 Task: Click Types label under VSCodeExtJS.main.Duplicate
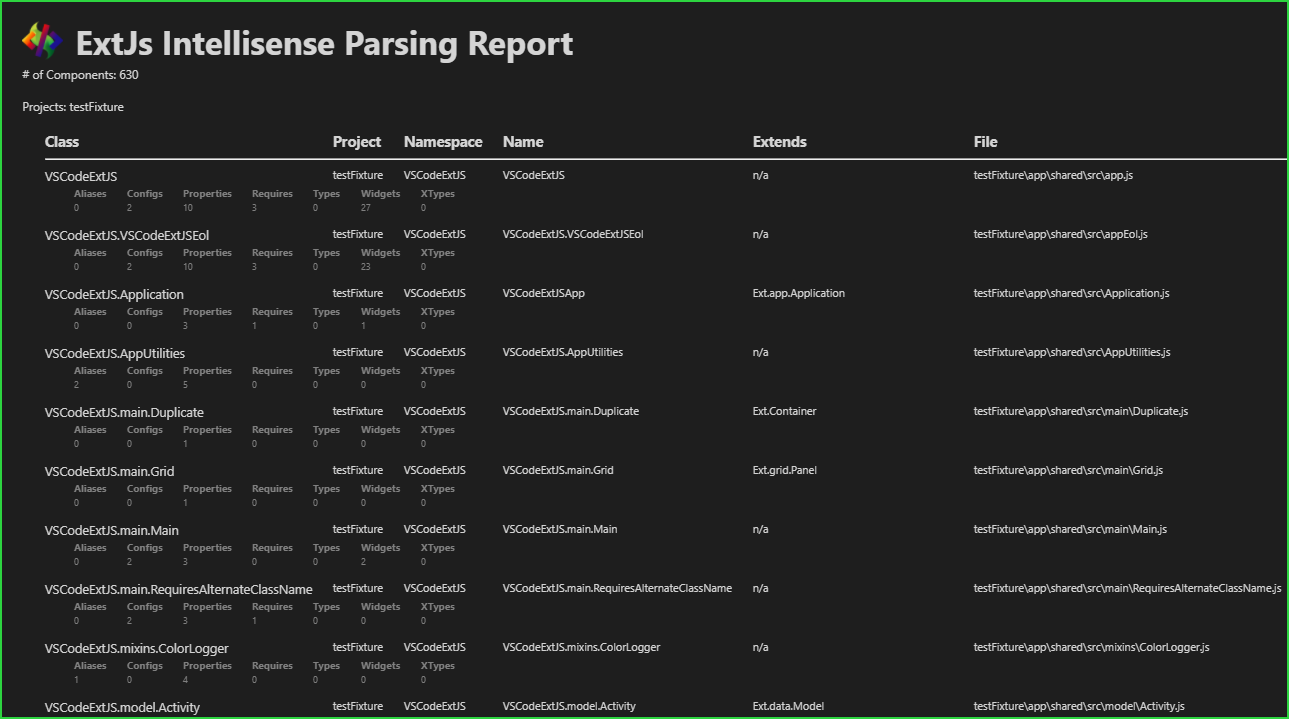pyautogui.click(x=326, y=430)
